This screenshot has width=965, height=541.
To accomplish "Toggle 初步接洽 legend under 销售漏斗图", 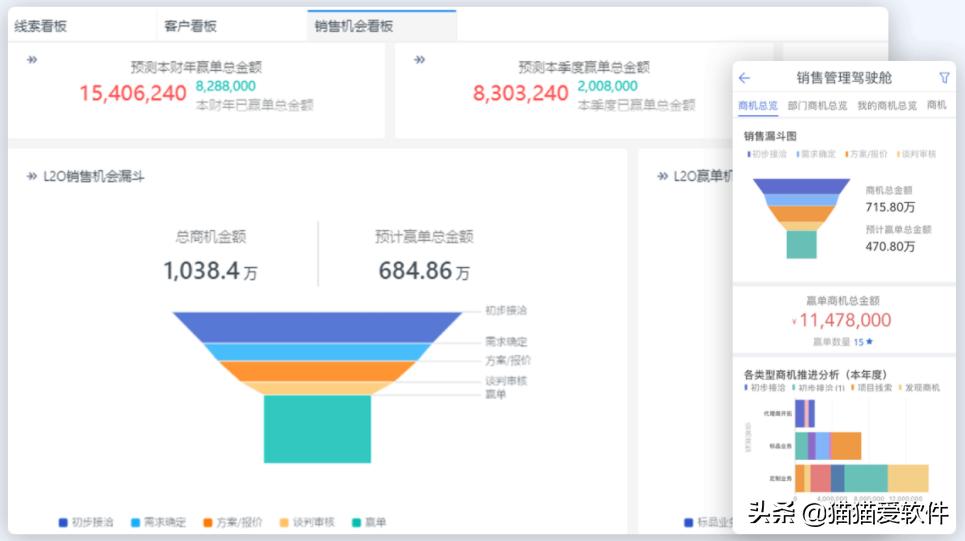I will click(x=767, y=154).
